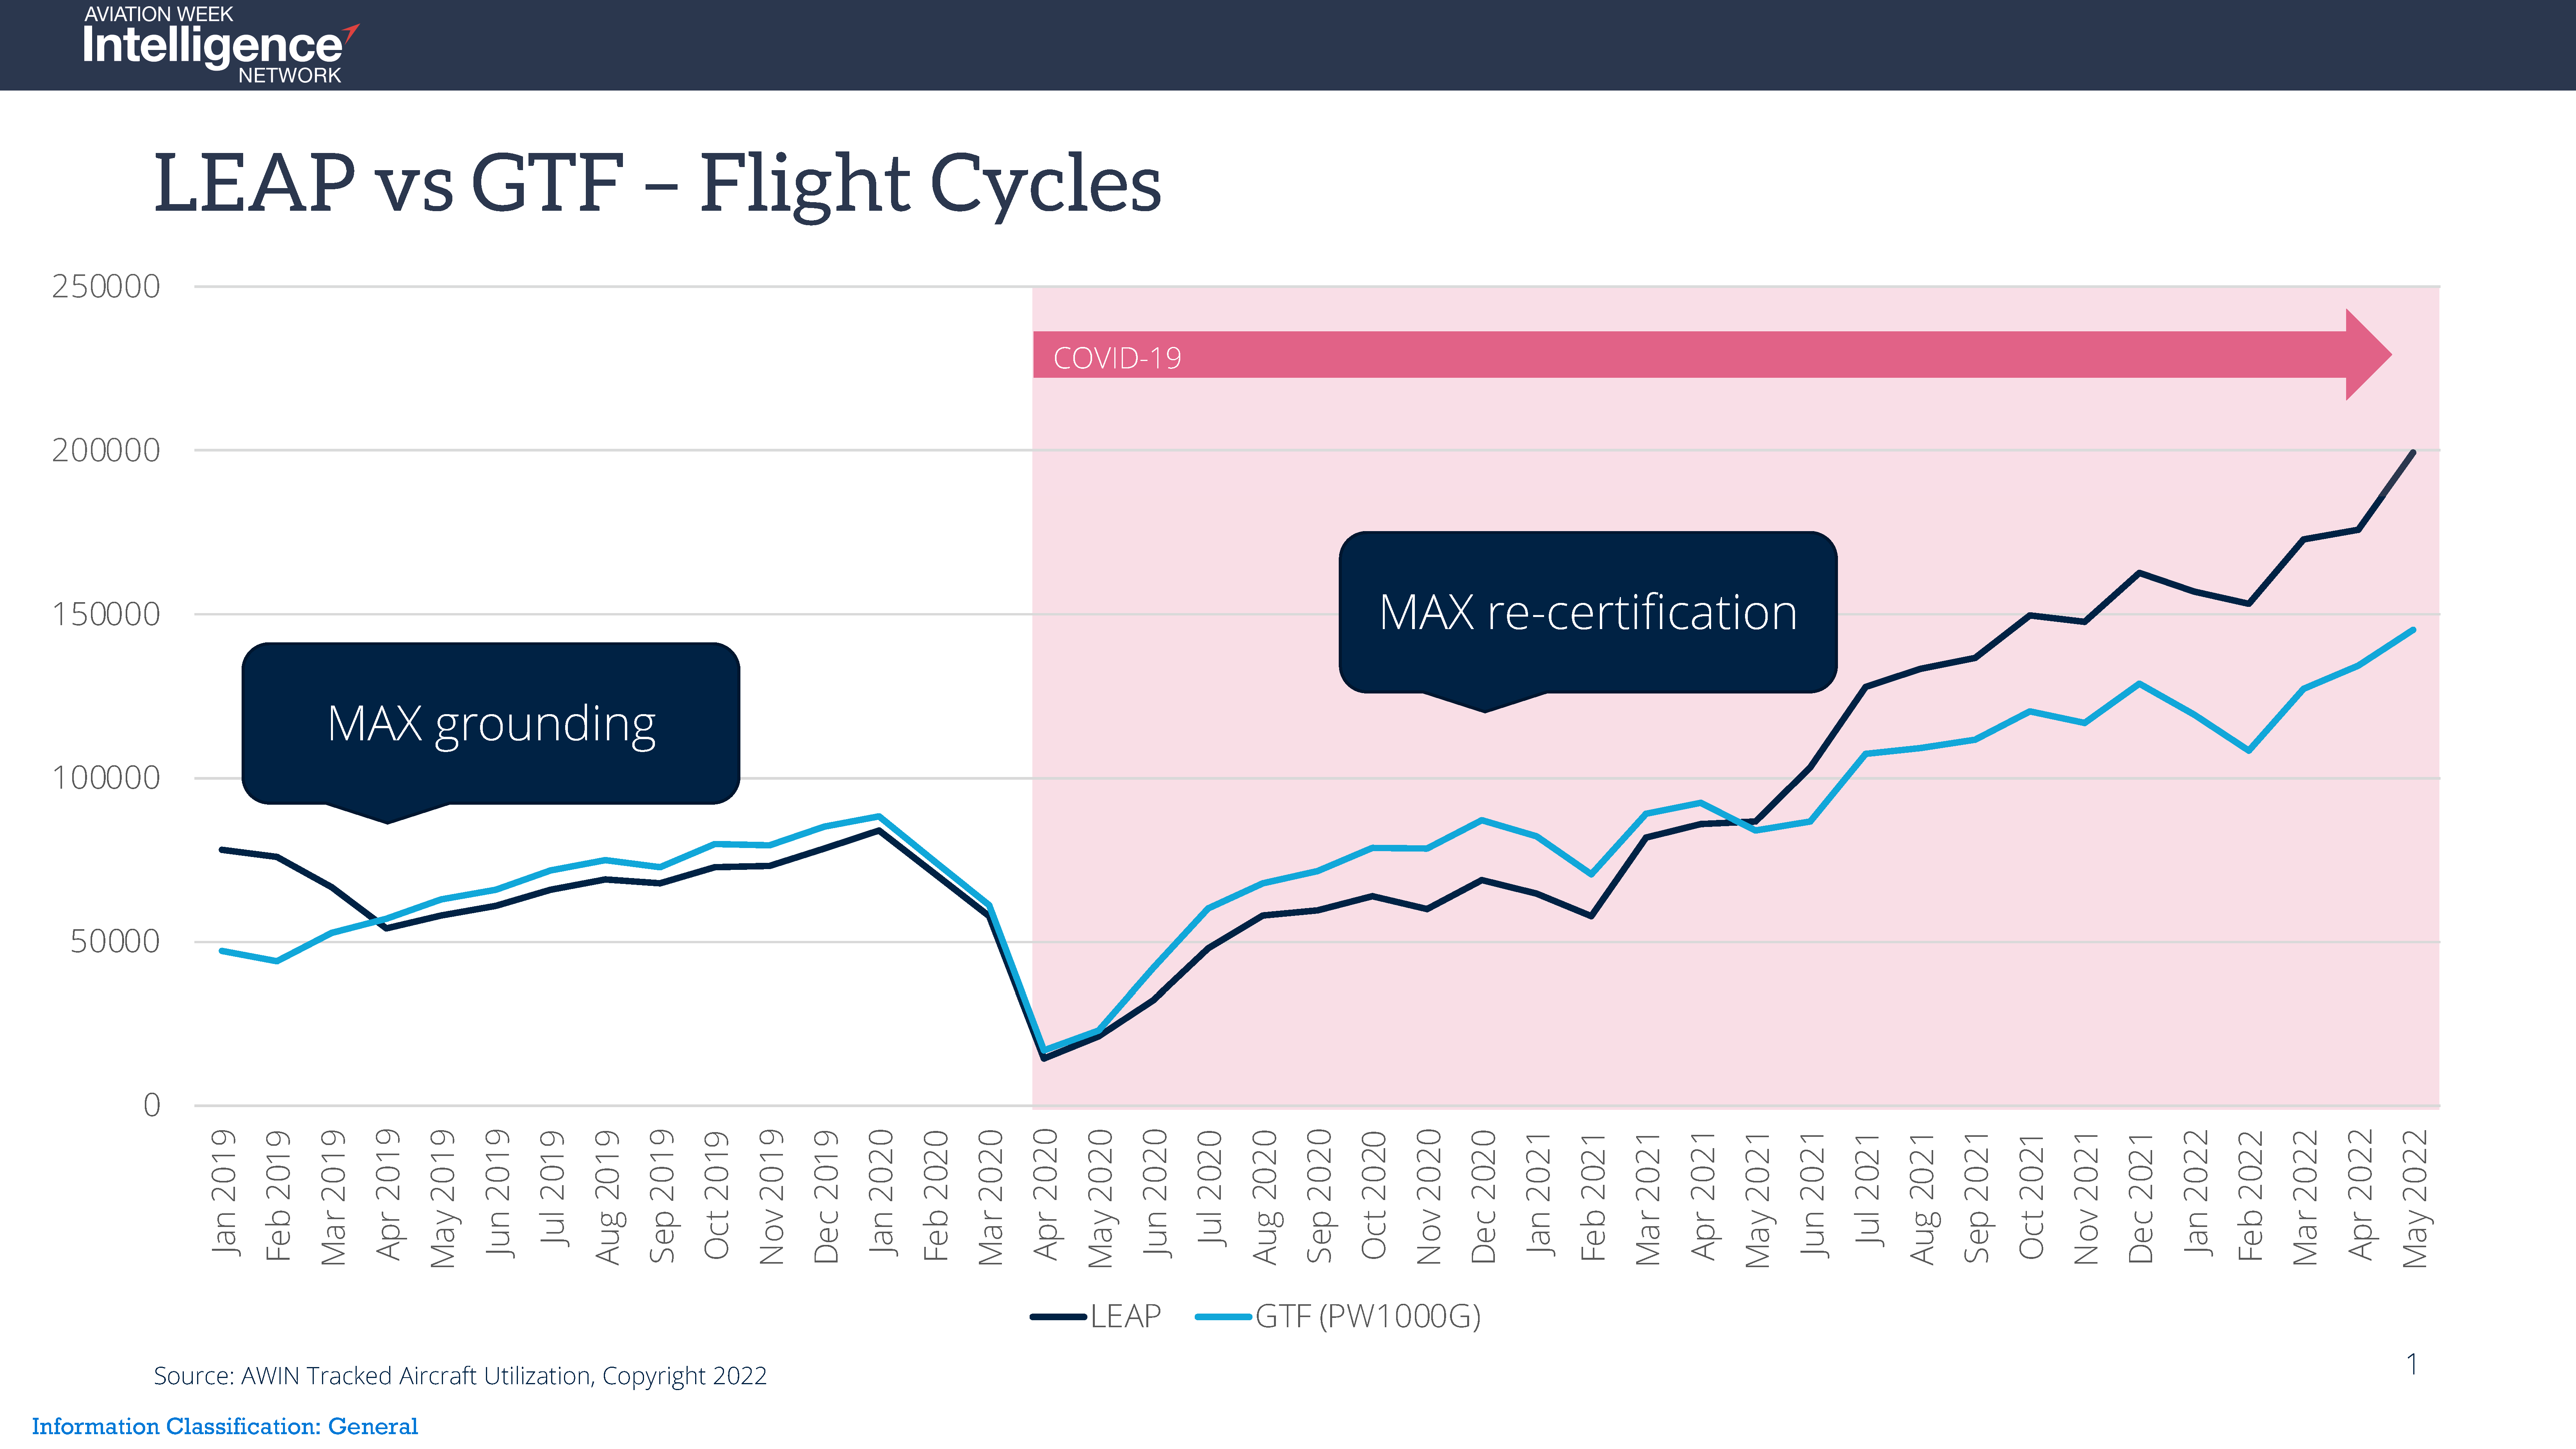The height and width of the screenshot is (1449, 2576).
Task: Select the MAX re-certification callout box
Action: click(1587, 612)
